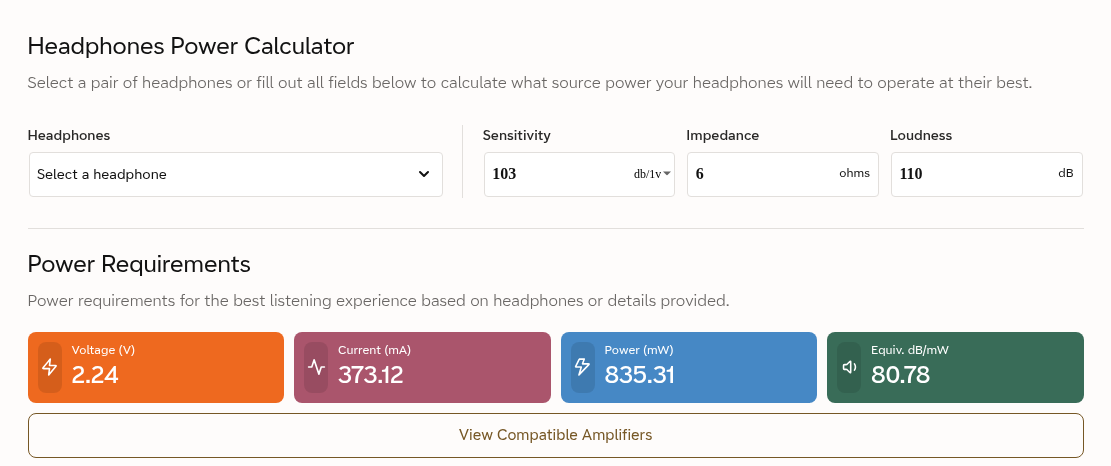The height and width of the screenshot is (466, 1111).
Task: Click the headphone dropdown chevron arrow
Action: 424,174
